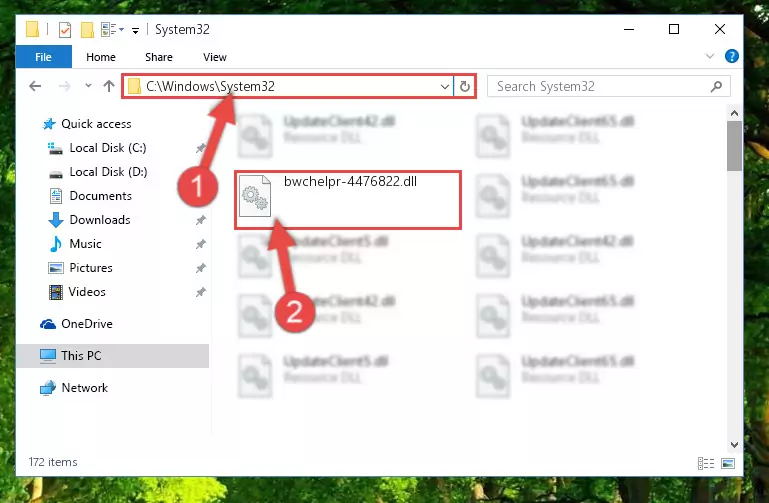Screen dimensions: 769x503
Task: Open the Help question mark icon
Action: point(732,56)
